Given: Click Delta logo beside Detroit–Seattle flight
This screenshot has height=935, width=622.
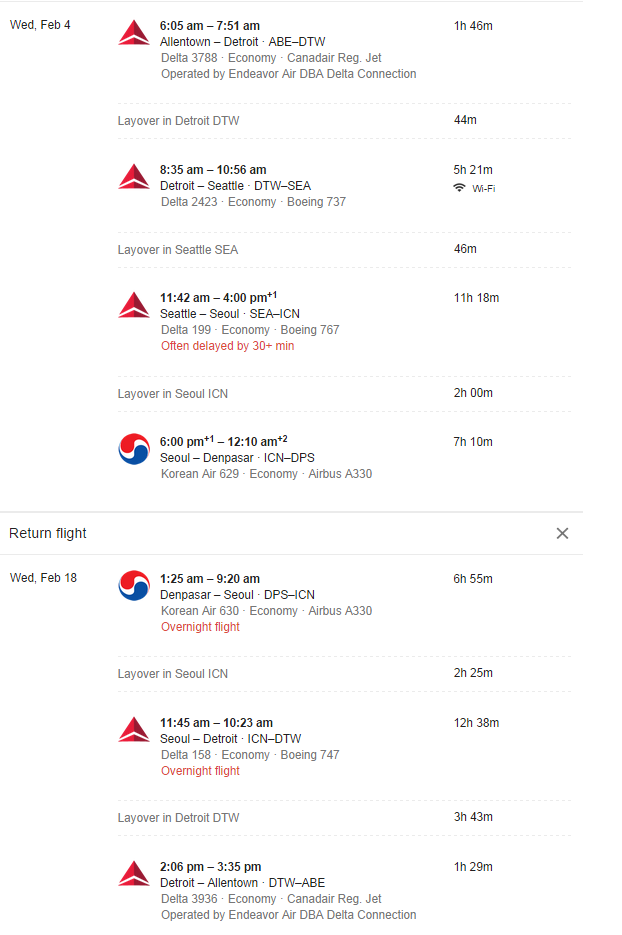Looking at the screenshot, I should click(134, 177).
